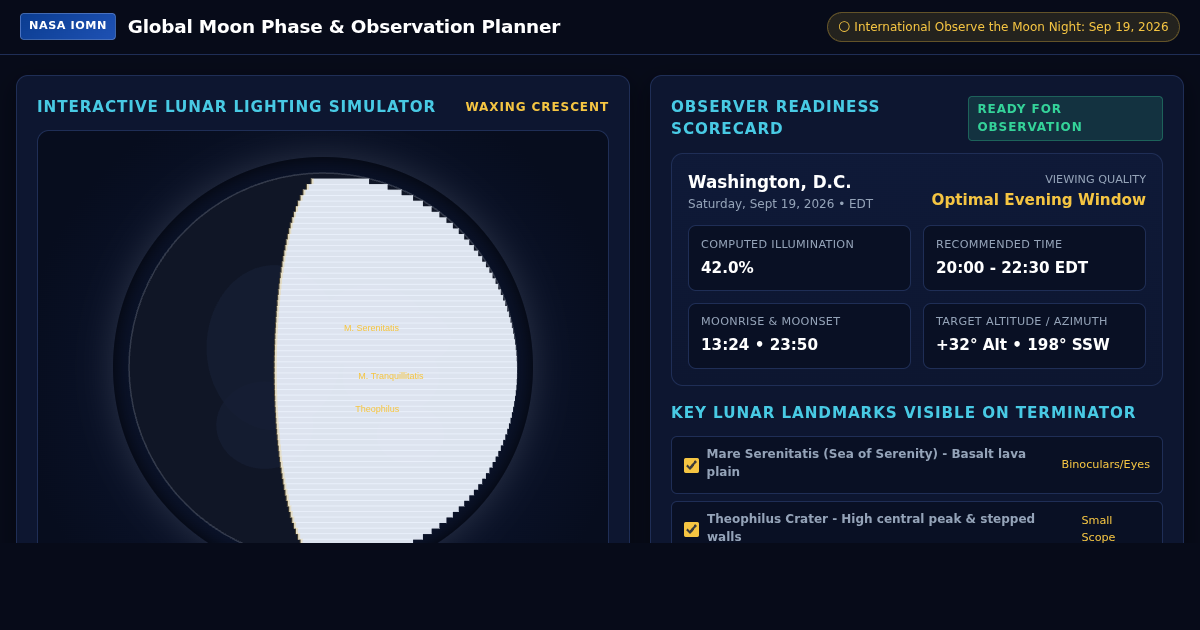Click the Global Moon Phase & Observation Planner title
Screen dimensions: 1200x630
344,27
